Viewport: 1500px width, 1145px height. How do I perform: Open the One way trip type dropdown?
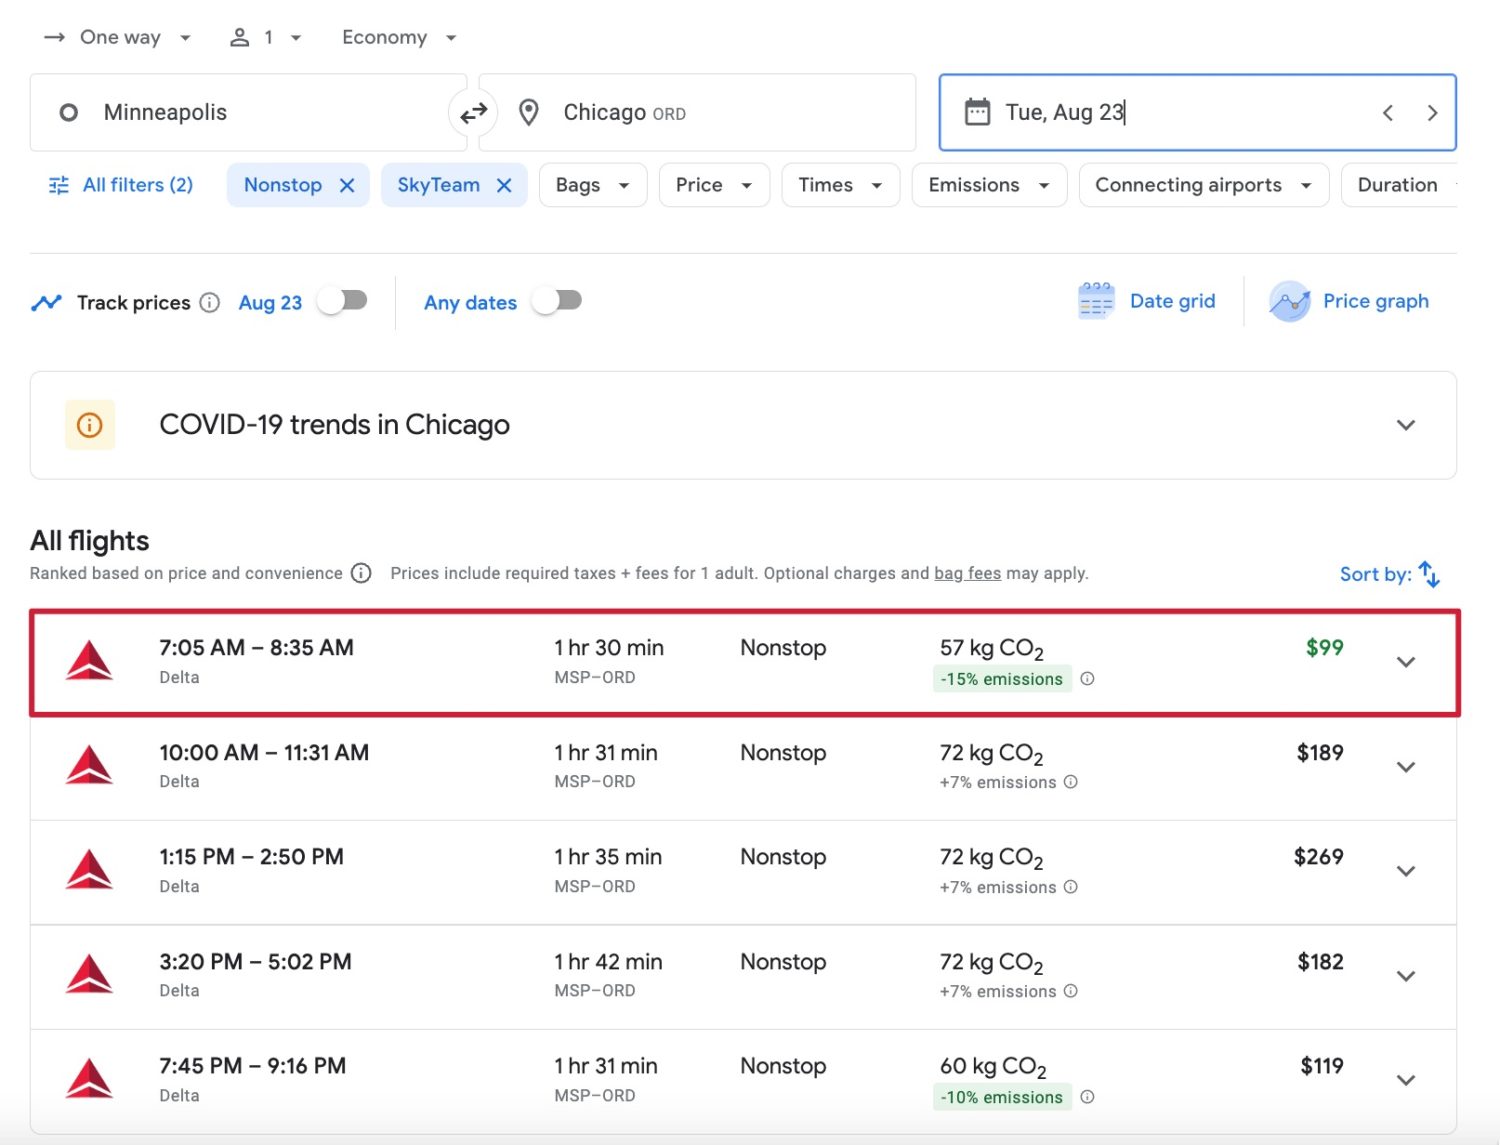pos(118,38)
